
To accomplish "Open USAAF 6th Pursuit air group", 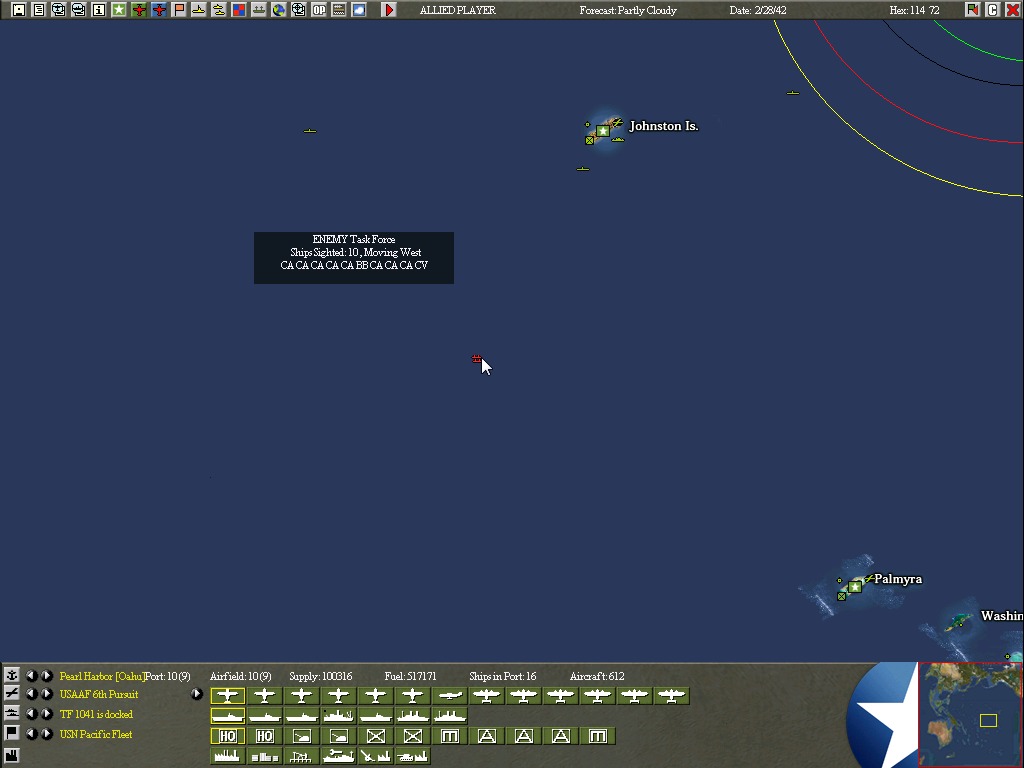I will (99, 694).
